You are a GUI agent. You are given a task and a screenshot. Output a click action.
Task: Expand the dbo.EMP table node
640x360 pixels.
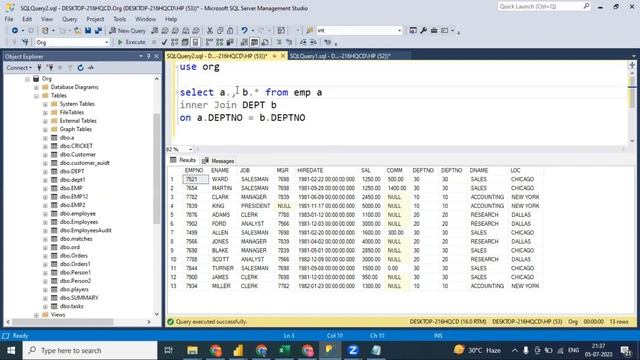(x=45, y=188)
